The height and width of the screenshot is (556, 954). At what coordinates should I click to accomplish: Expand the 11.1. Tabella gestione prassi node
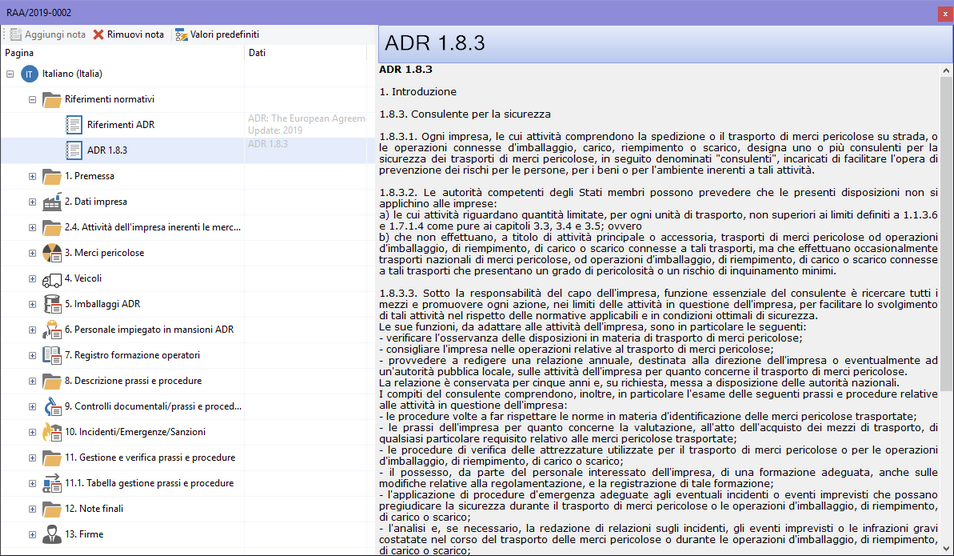[x=32, y=484]
